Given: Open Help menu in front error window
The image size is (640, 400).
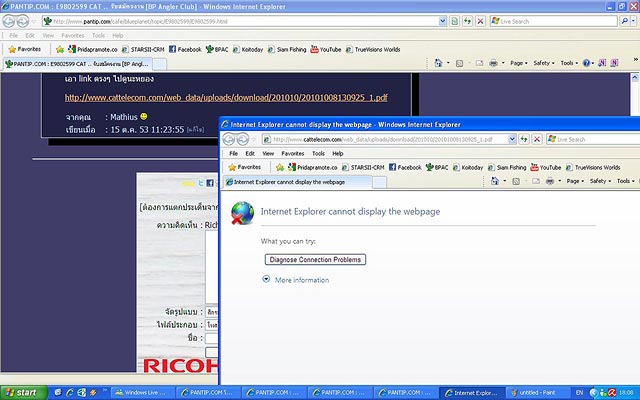Looking at the screenshot, I should click(x=338, y=153).
